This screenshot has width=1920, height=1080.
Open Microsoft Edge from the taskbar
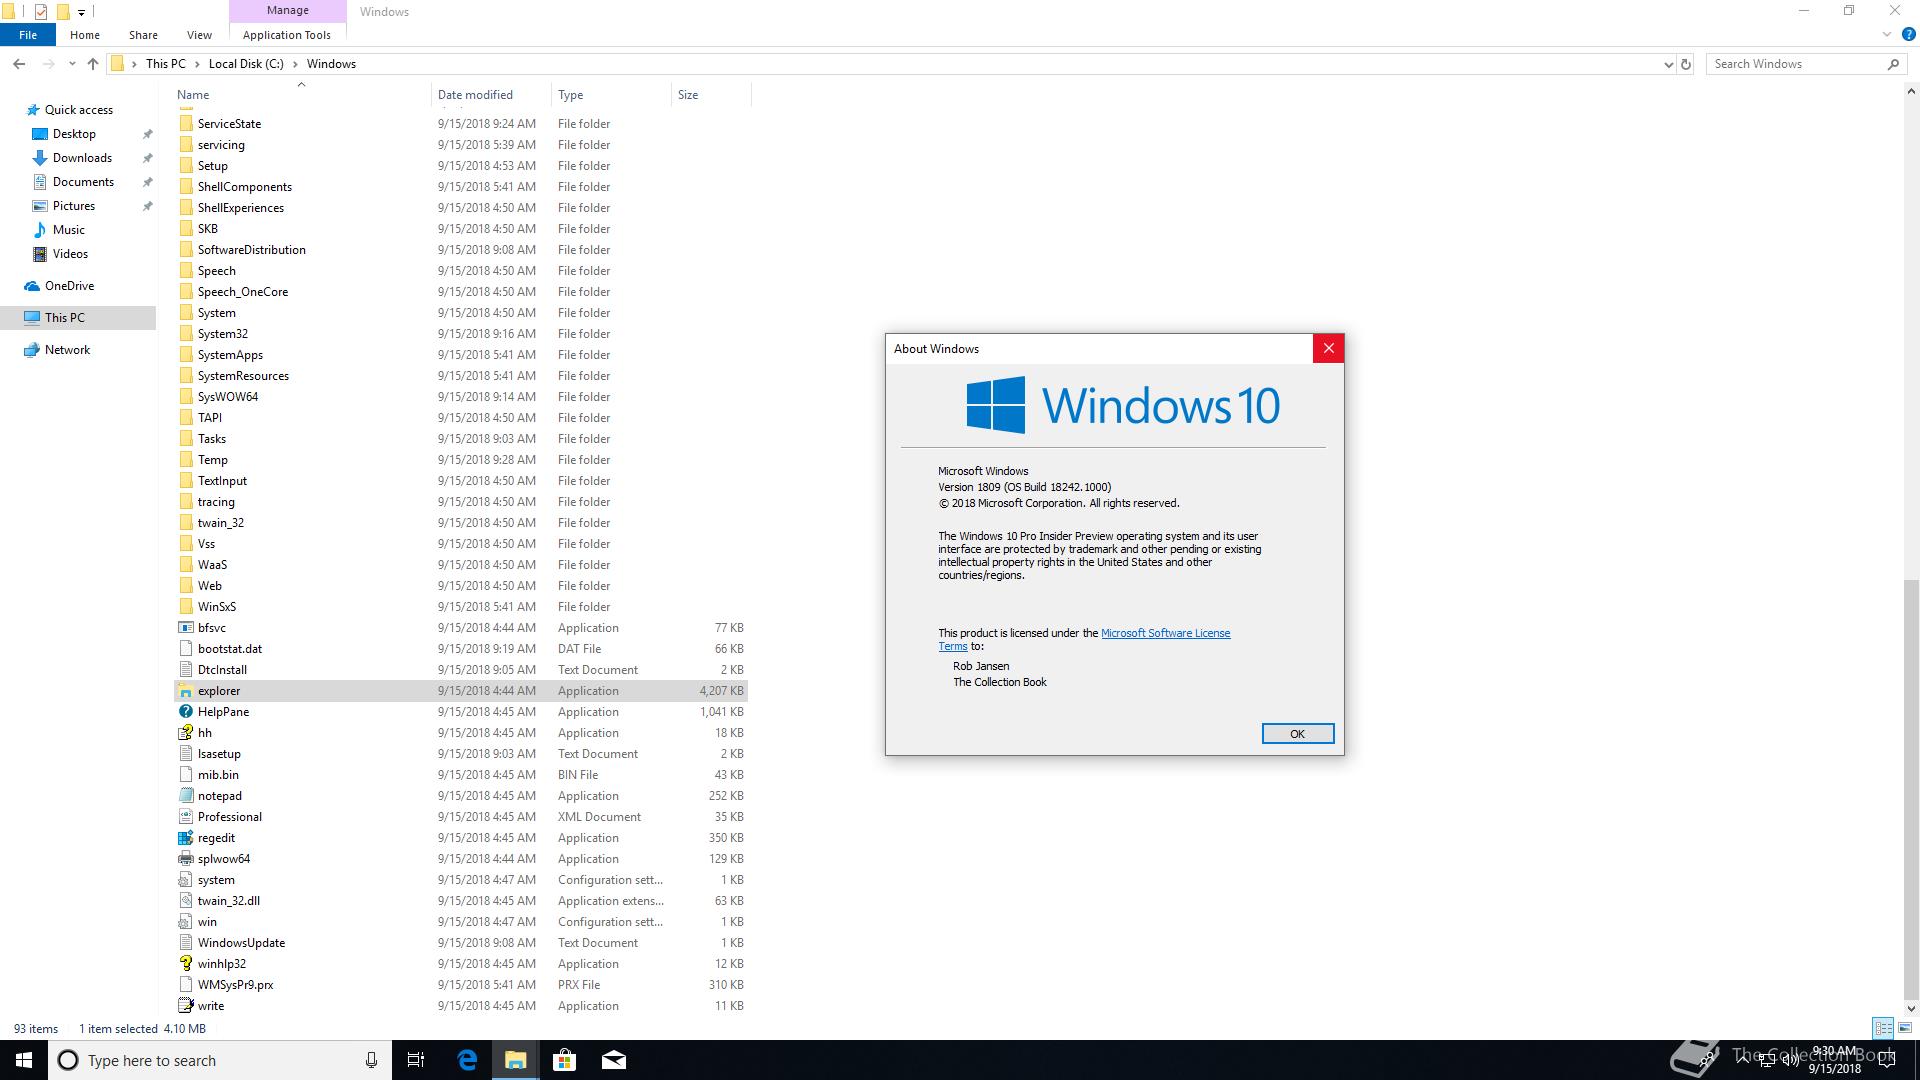pos(467,1060)
